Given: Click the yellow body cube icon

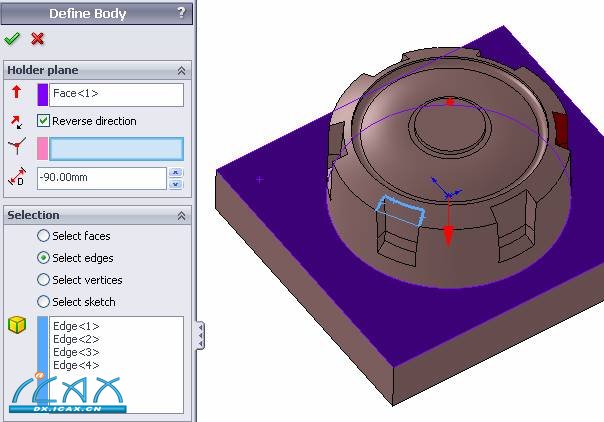Looking at the screenshot, I should click(17, 325).
